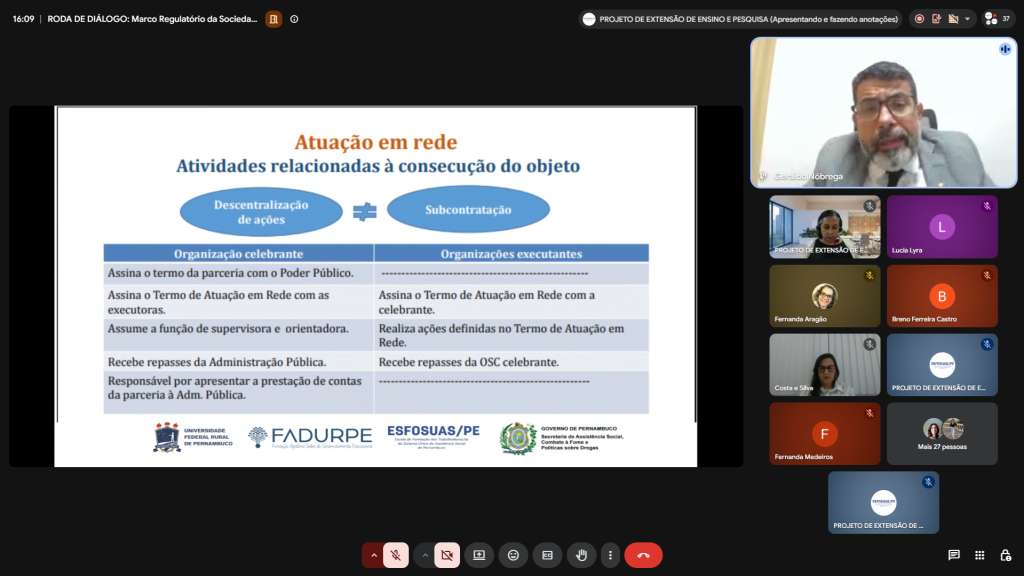Click muted mic icon on Fernanda Medeiros
Image resolution: width=1024 pixels, height=576 pixels.
(x=869, y=413)
